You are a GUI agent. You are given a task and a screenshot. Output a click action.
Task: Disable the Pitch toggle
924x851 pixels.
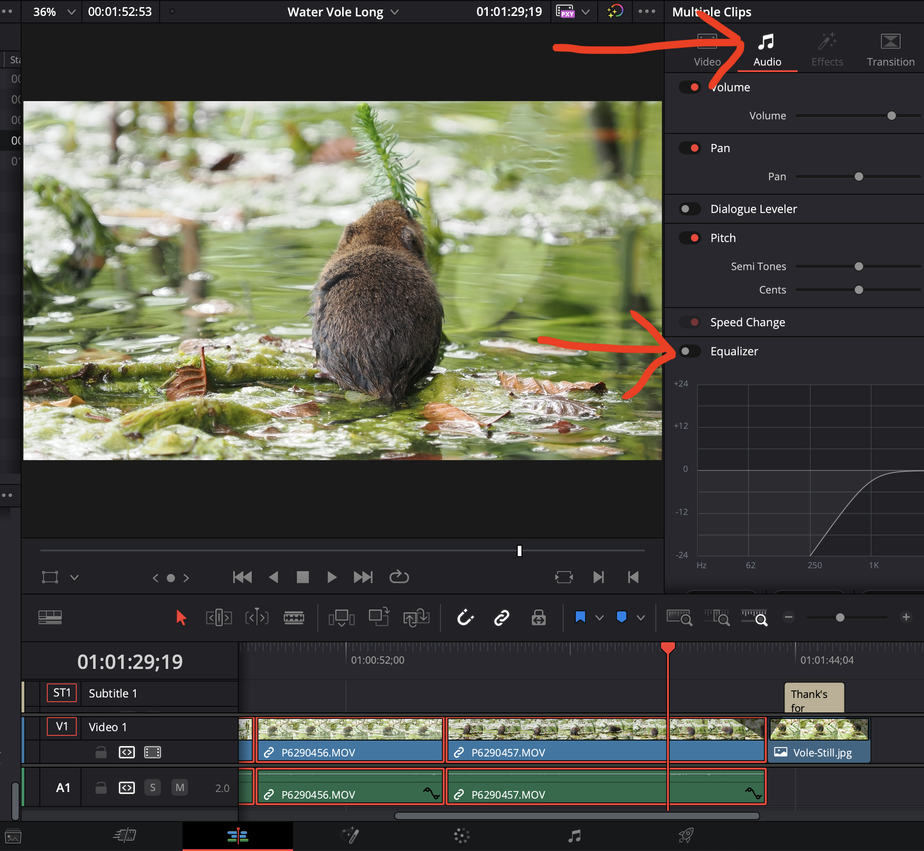tap(689, 238)
